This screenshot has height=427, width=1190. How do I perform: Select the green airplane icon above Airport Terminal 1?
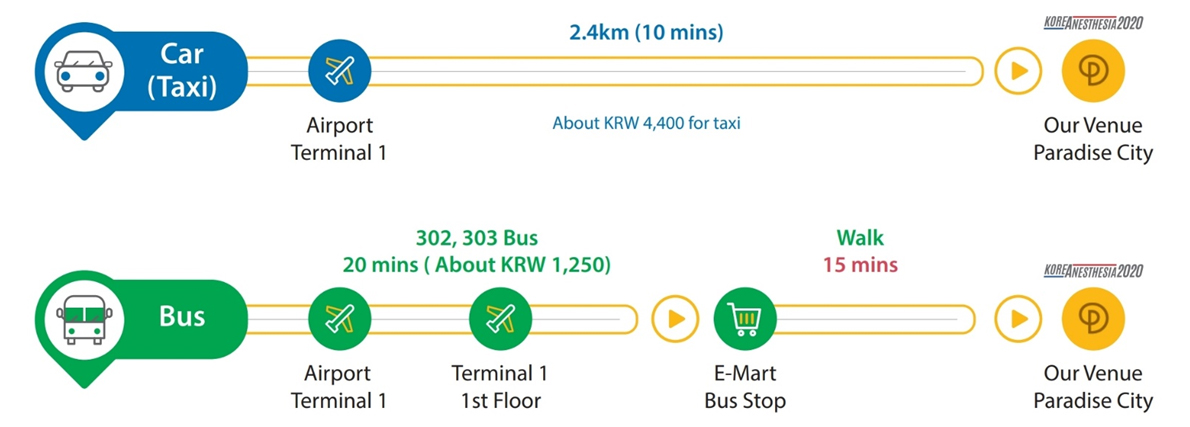pyautogui.click(x=339, y=318)
